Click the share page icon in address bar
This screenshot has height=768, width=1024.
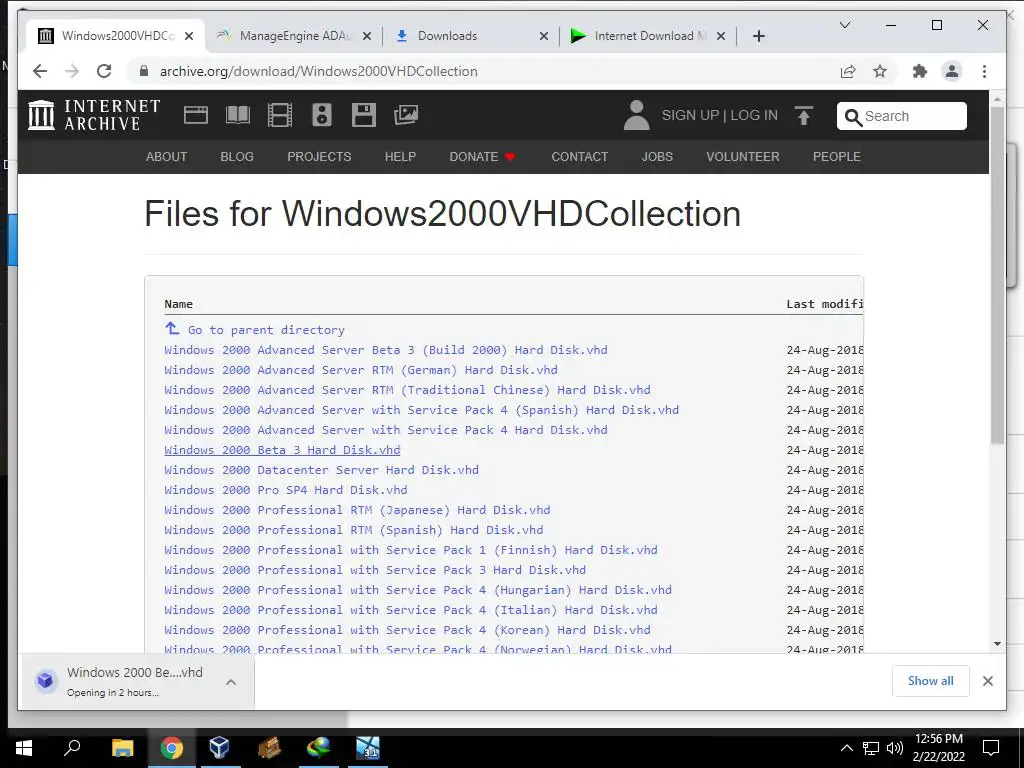[x=848, y=71]
